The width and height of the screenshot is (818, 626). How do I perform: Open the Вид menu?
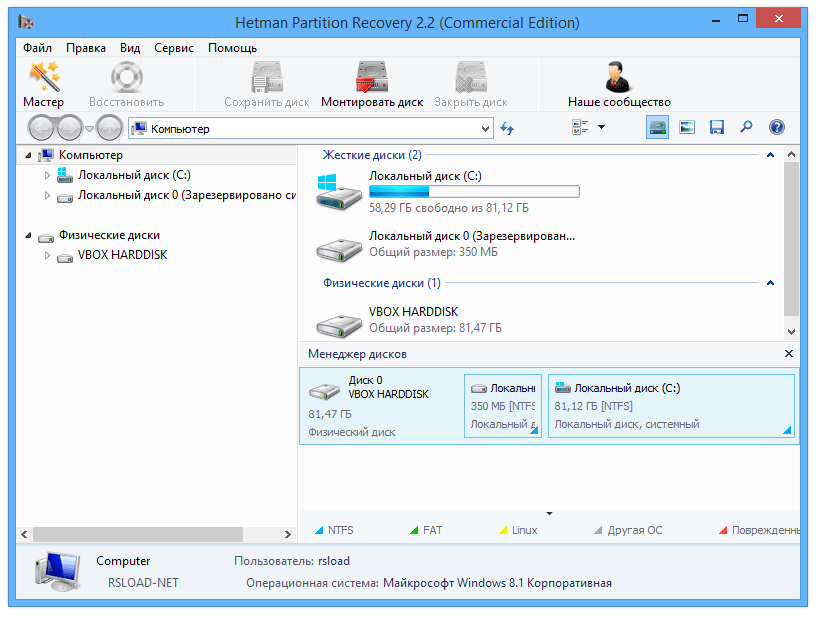coord(130,48)
